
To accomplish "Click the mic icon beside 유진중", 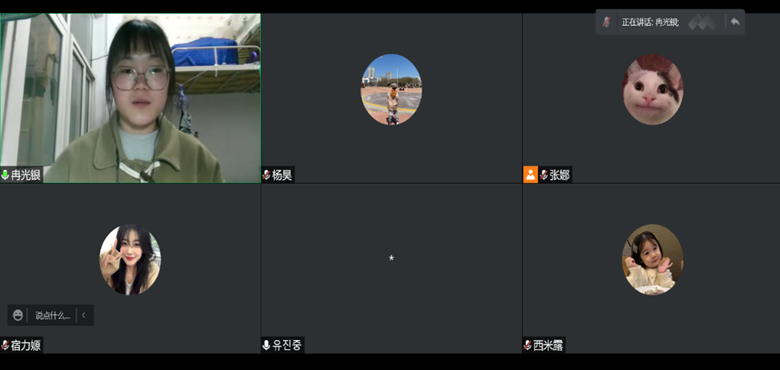I will tap(267, 345).
